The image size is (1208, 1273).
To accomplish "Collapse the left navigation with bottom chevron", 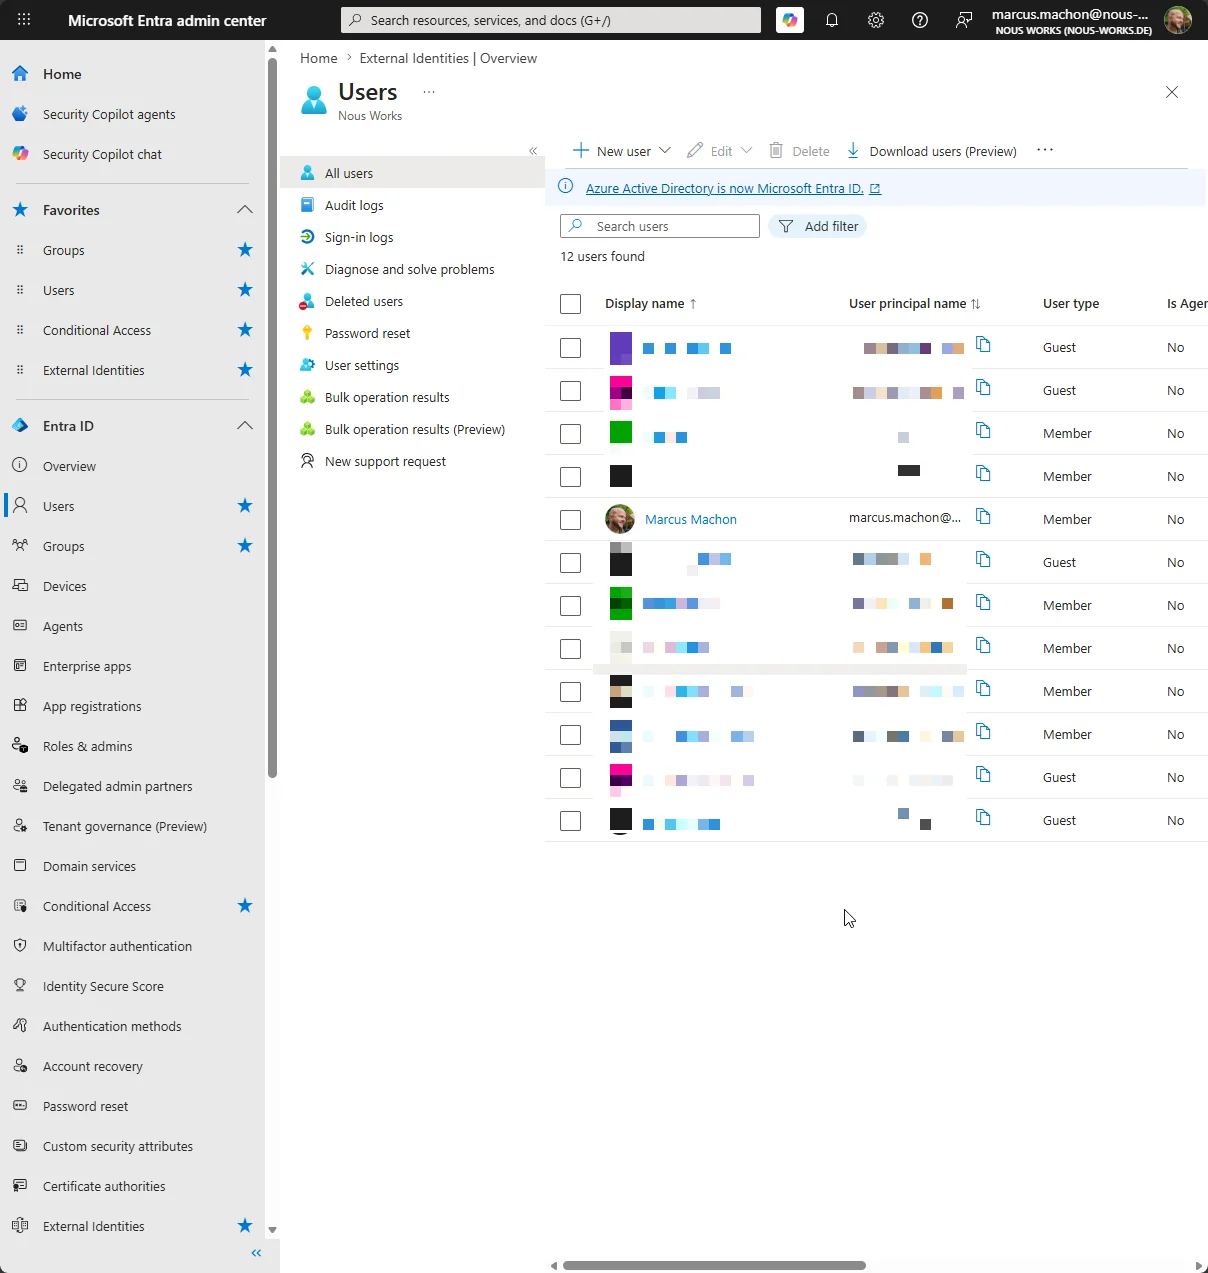I will pos(256,1253).
